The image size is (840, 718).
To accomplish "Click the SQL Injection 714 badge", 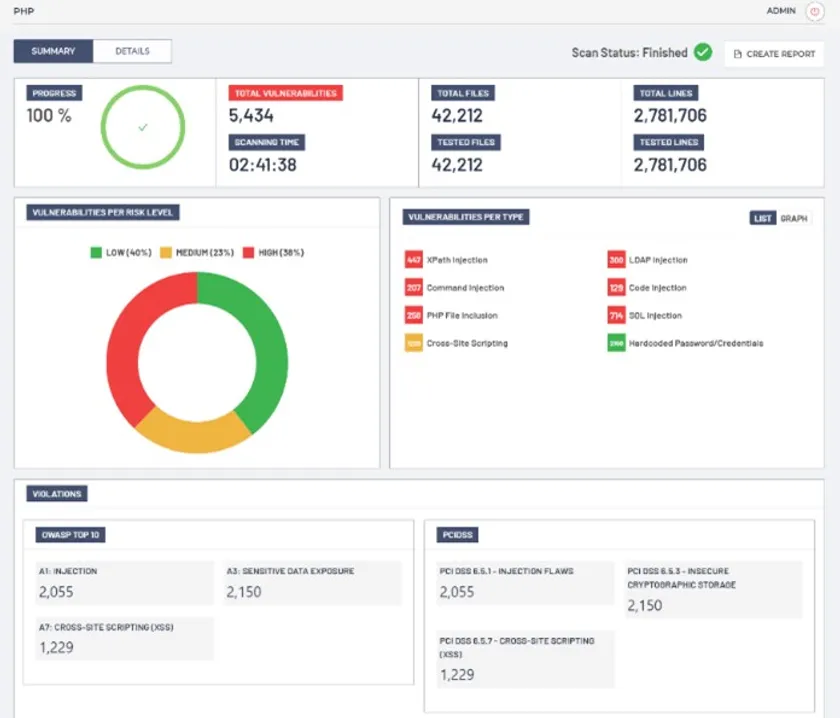I will pos(616,316).
